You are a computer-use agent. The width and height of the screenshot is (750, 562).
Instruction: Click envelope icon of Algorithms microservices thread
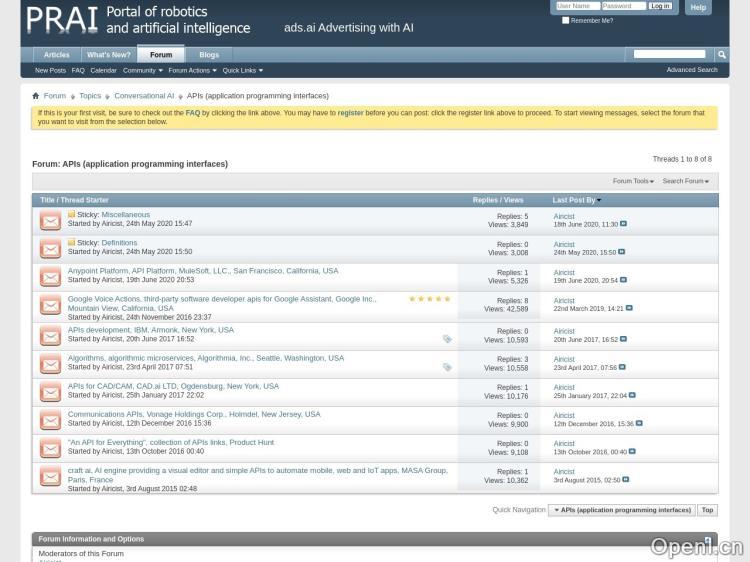coord(50,364)
